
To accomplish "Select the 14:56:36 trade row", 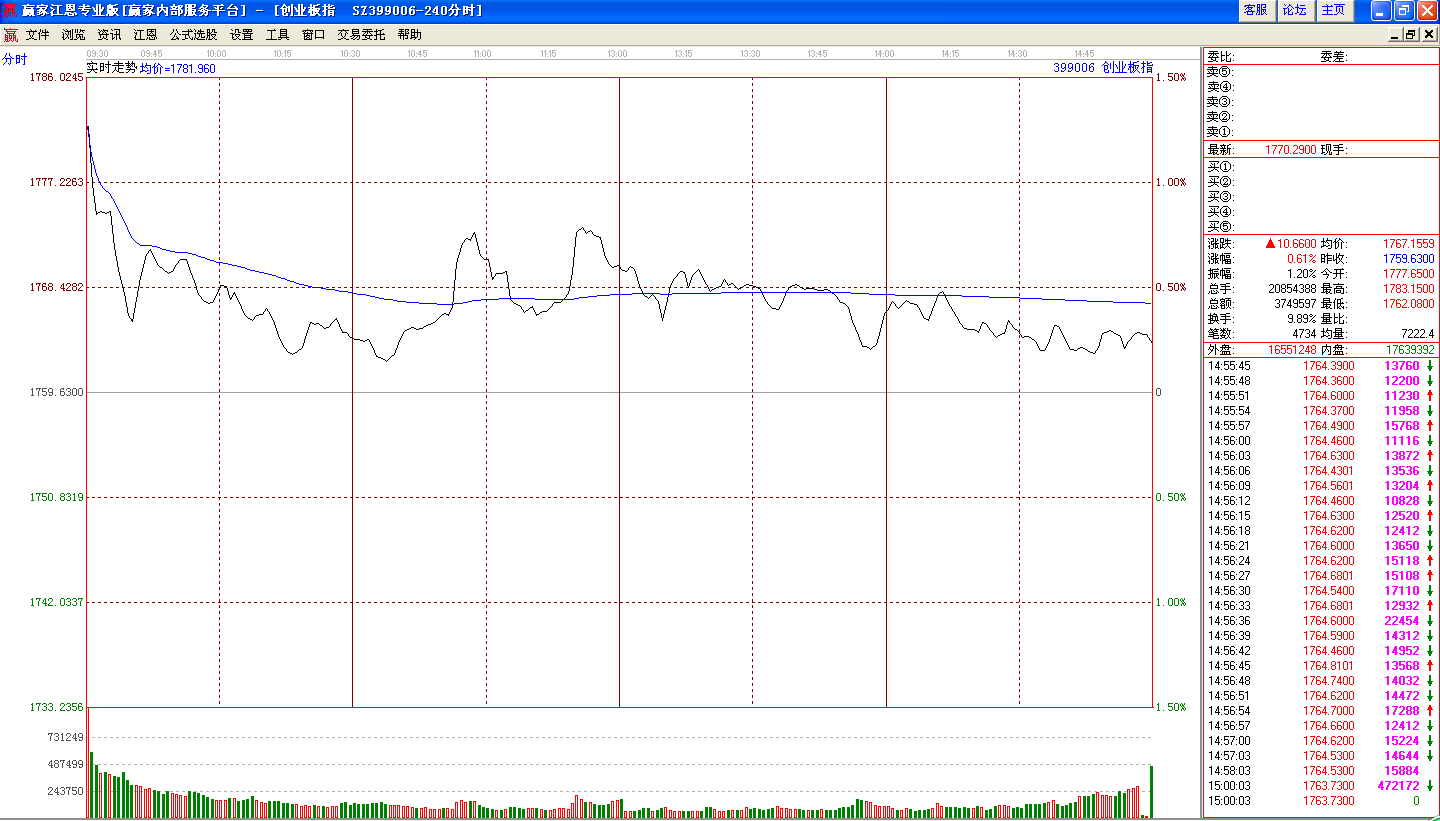I will tap(1321, 621).
